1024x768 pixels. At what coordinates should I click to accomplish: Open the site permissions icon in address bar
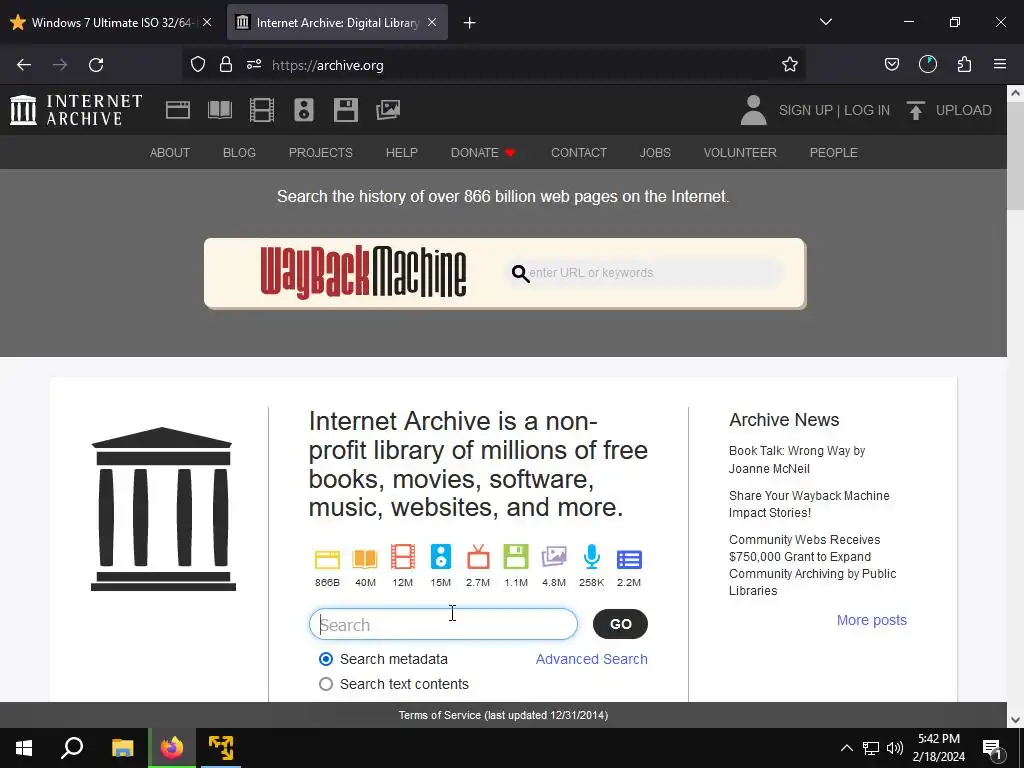pos(254,65)
